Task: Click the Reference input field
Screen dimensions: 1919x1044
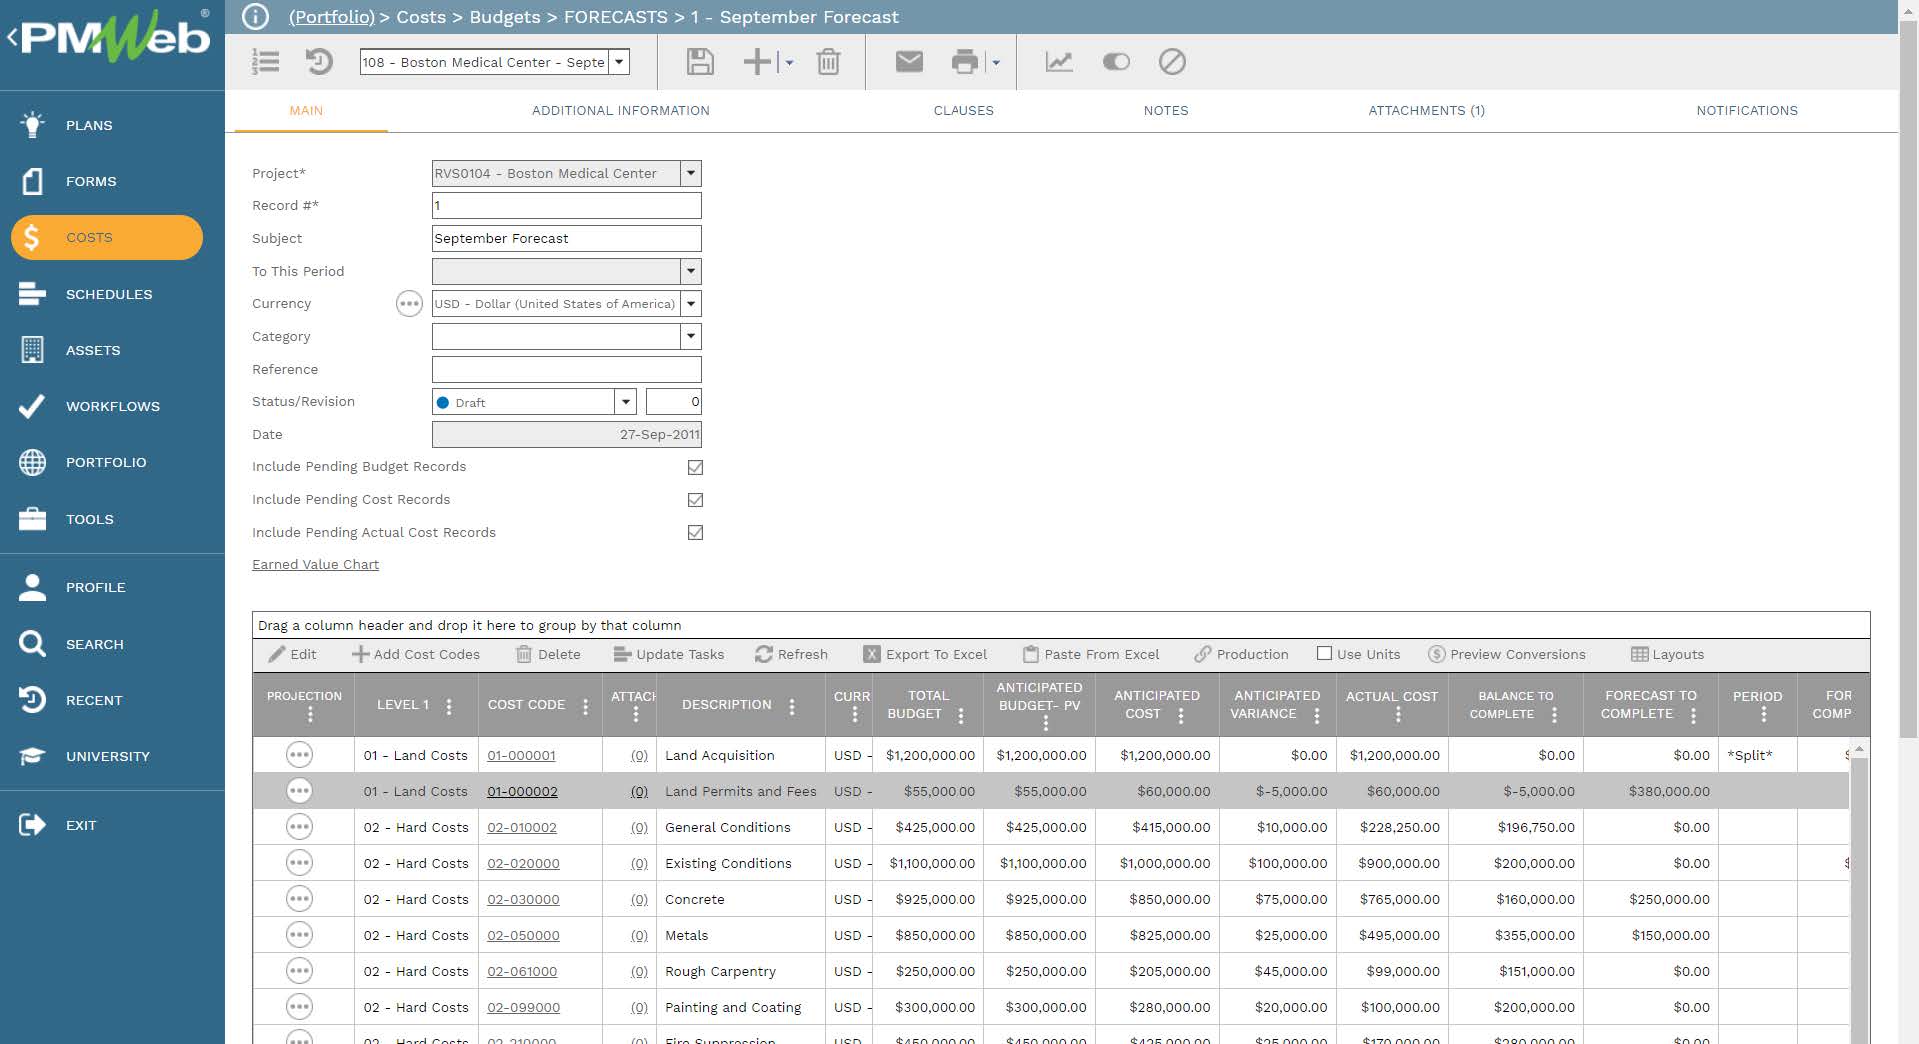Action: (567, 369)
